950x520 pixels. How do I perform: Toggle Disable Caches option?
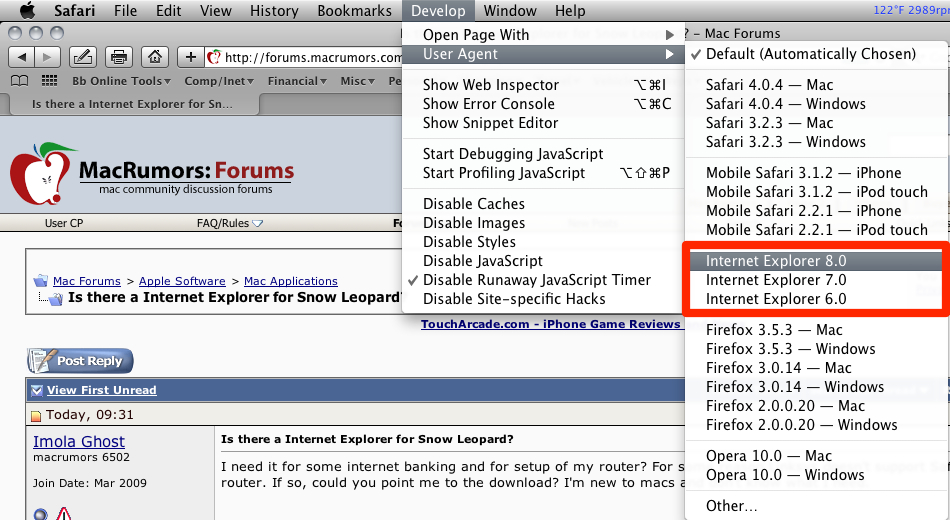tap(543, 204)
